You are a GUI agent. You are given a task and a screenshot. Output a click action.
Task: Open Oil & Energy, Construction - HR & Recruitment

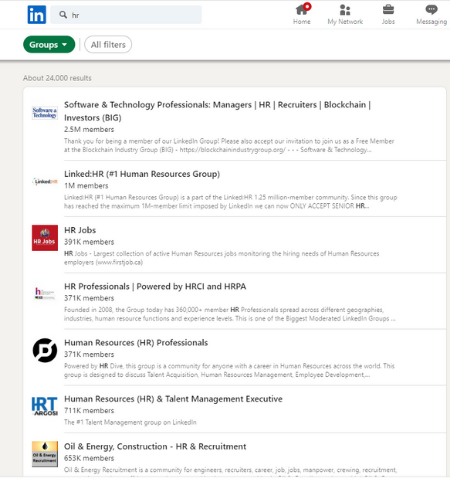[x=155, y=446]
